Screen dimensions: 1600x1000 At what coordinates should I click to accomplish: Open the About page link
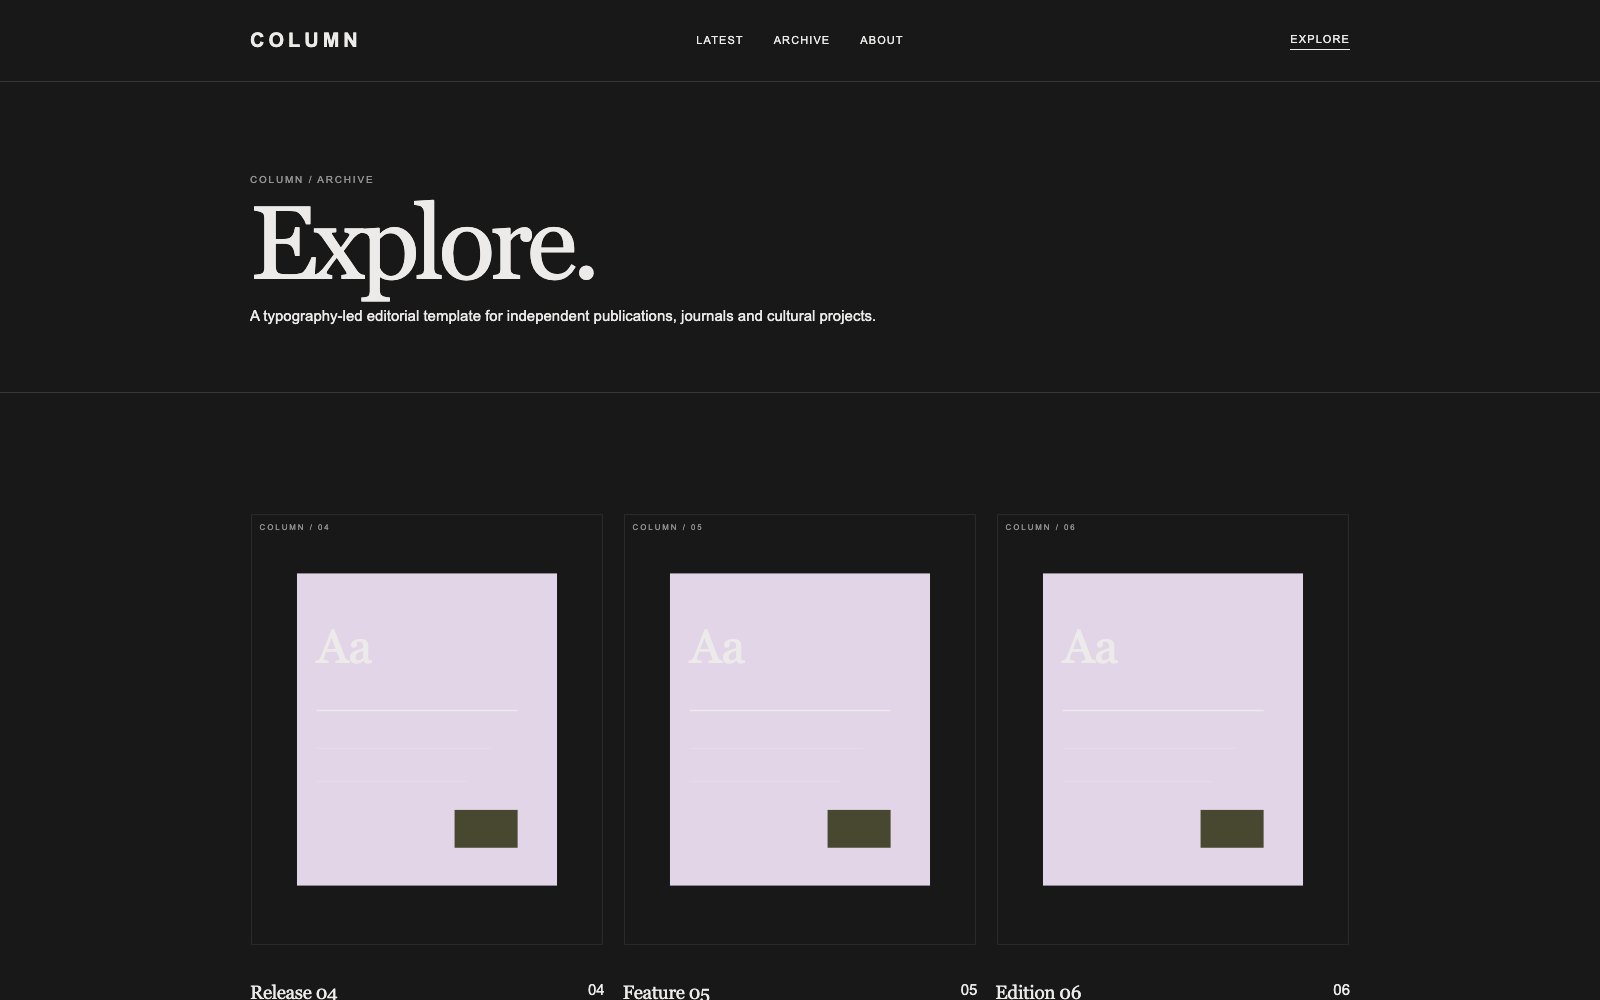(x=881, y=40)
